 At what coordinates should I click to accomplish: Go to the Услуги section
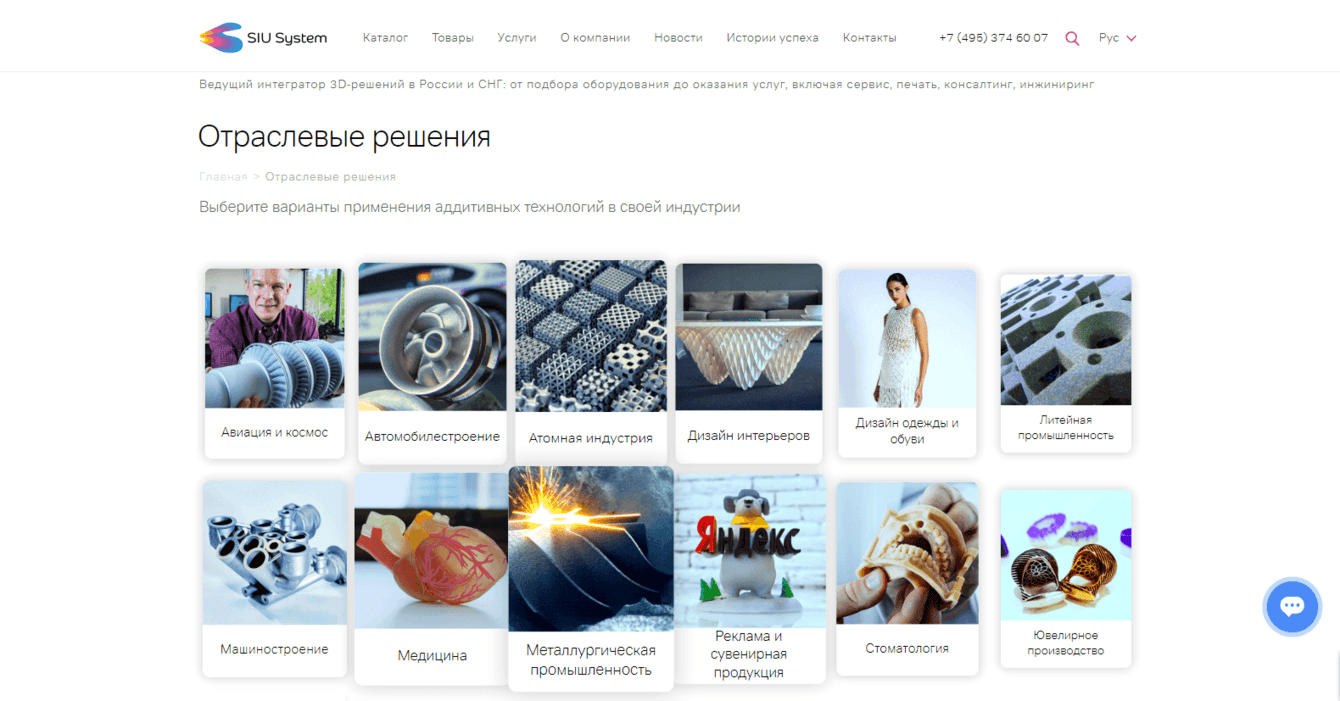pyautogui.click(x=517, y=38)
